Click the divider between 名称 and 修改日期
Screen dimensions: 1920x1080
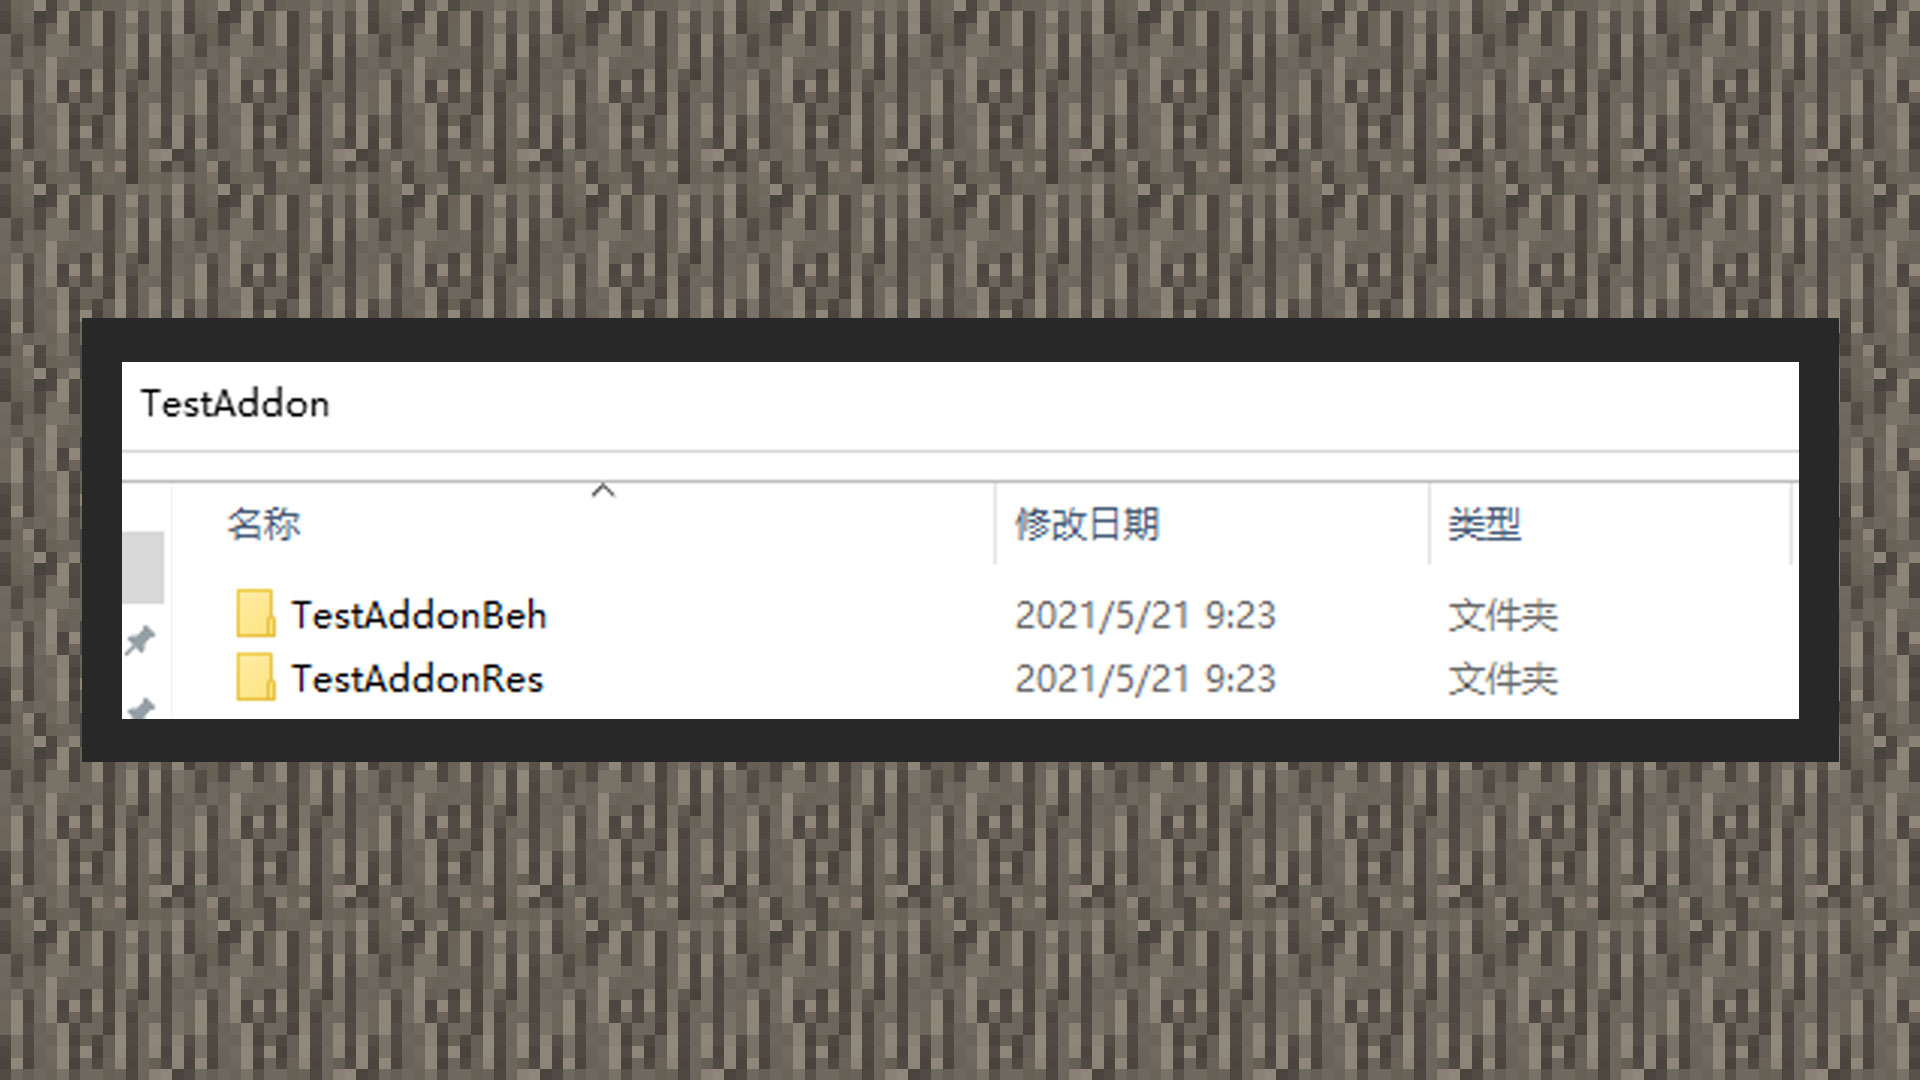(995, 524)
